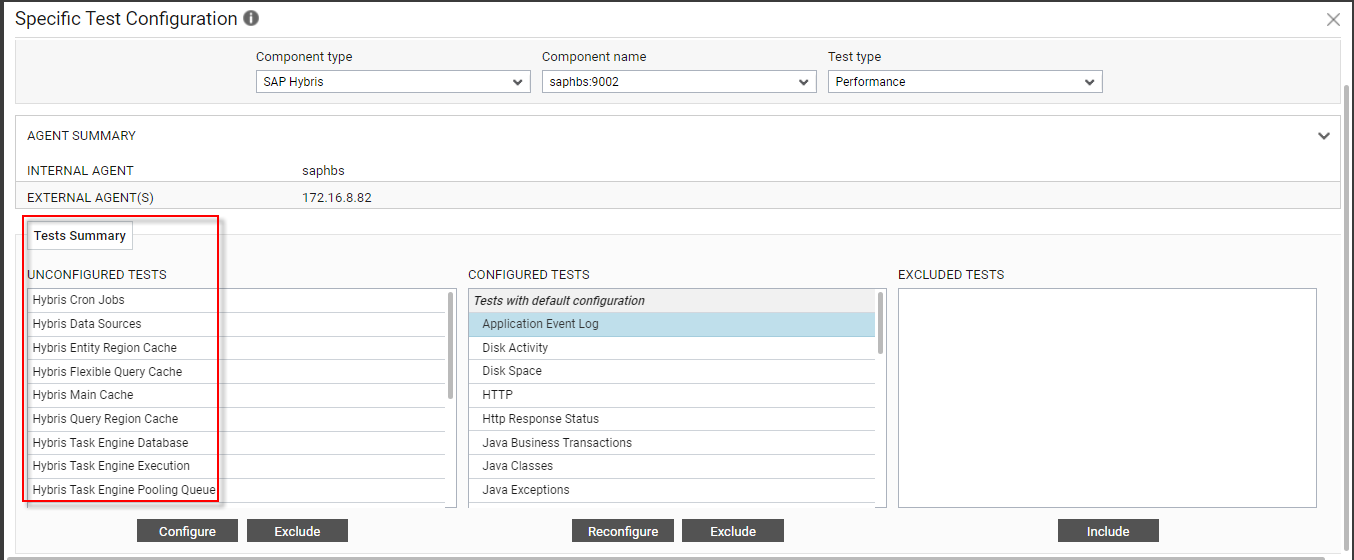
Task: Select Http Response Status test
Action: pos(672,419)
